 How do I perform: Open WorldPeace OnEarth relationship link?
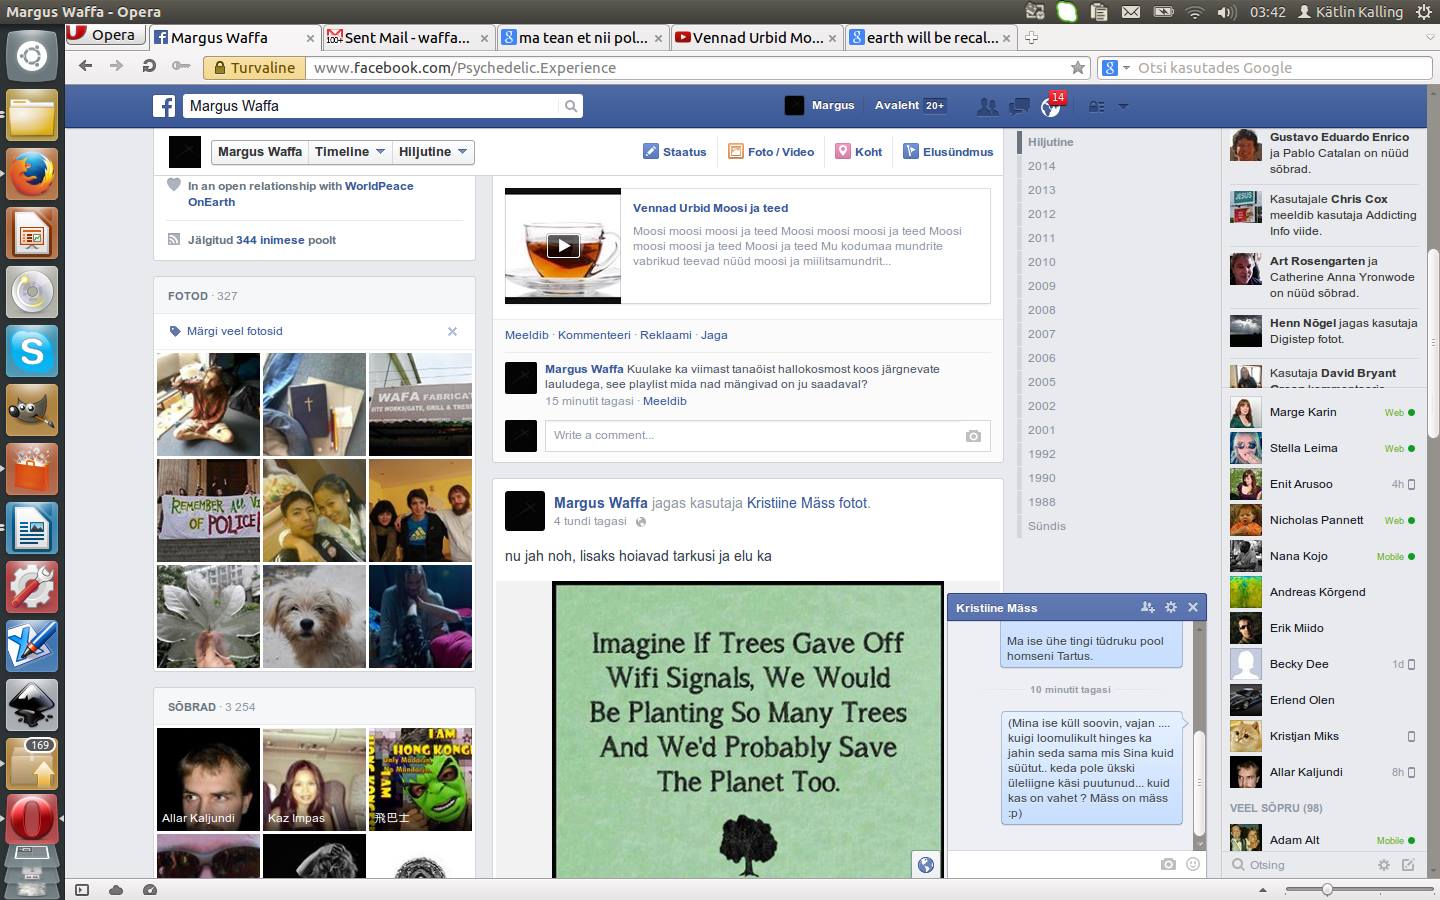click(301, 194)
